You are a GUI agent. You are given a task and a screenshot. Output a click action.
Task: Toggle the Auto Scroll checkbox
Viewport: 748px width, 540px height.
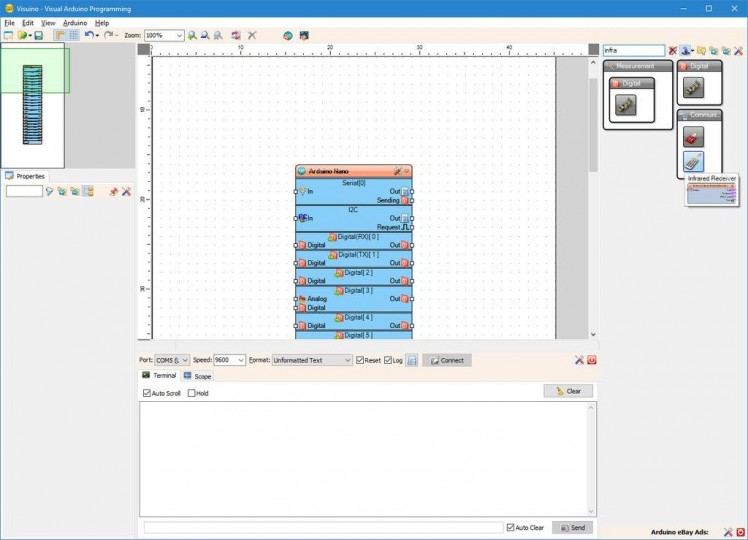coord(147,393)
